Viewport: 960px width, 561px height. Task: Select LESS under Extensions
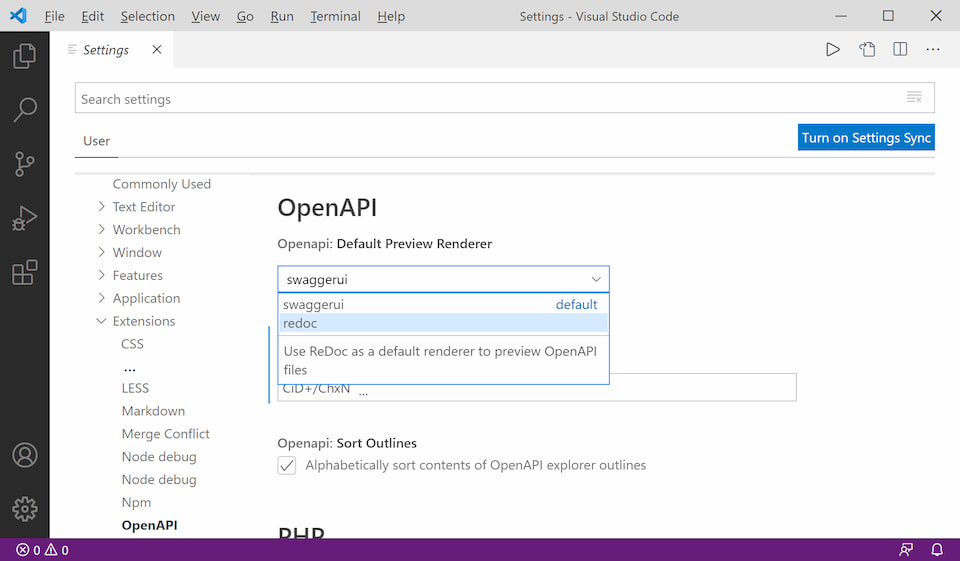[135, 388]
